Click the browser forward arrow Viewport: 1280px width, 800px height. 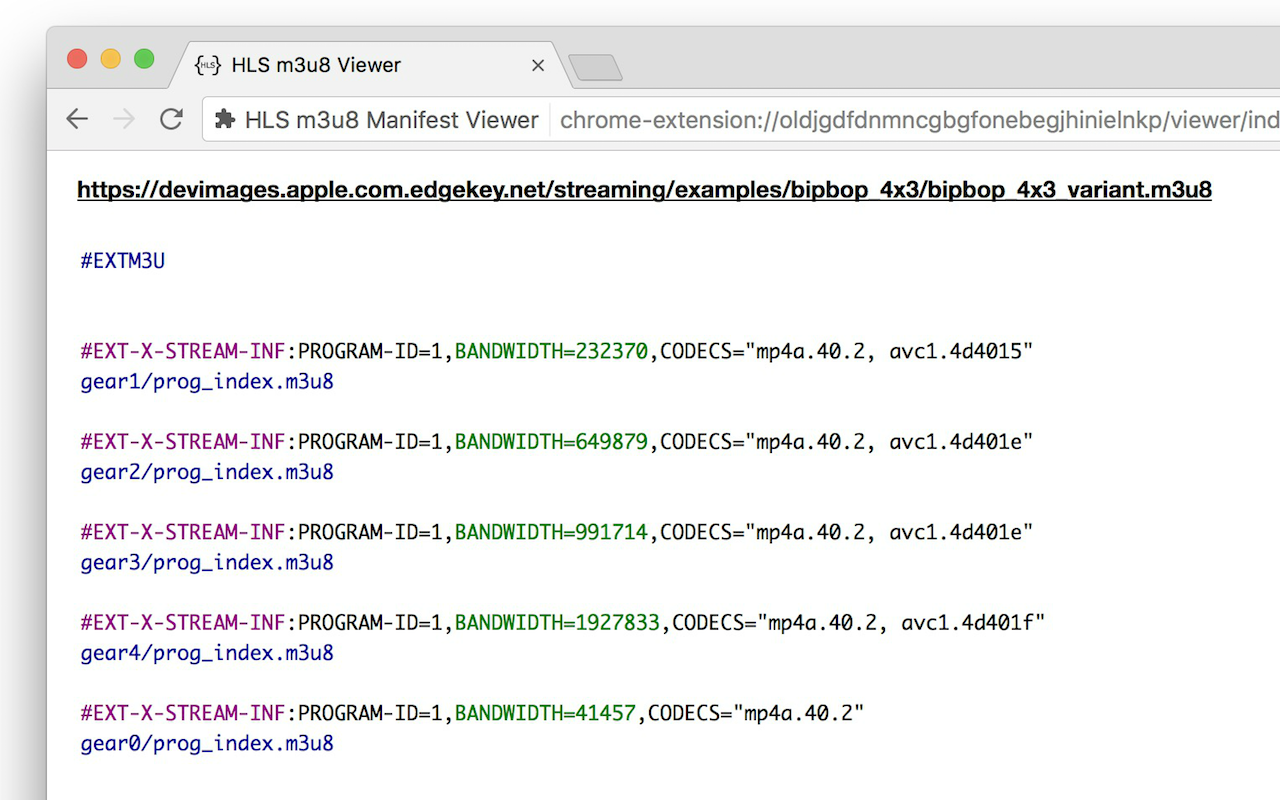pyautogui.click(x=124, y=120)
